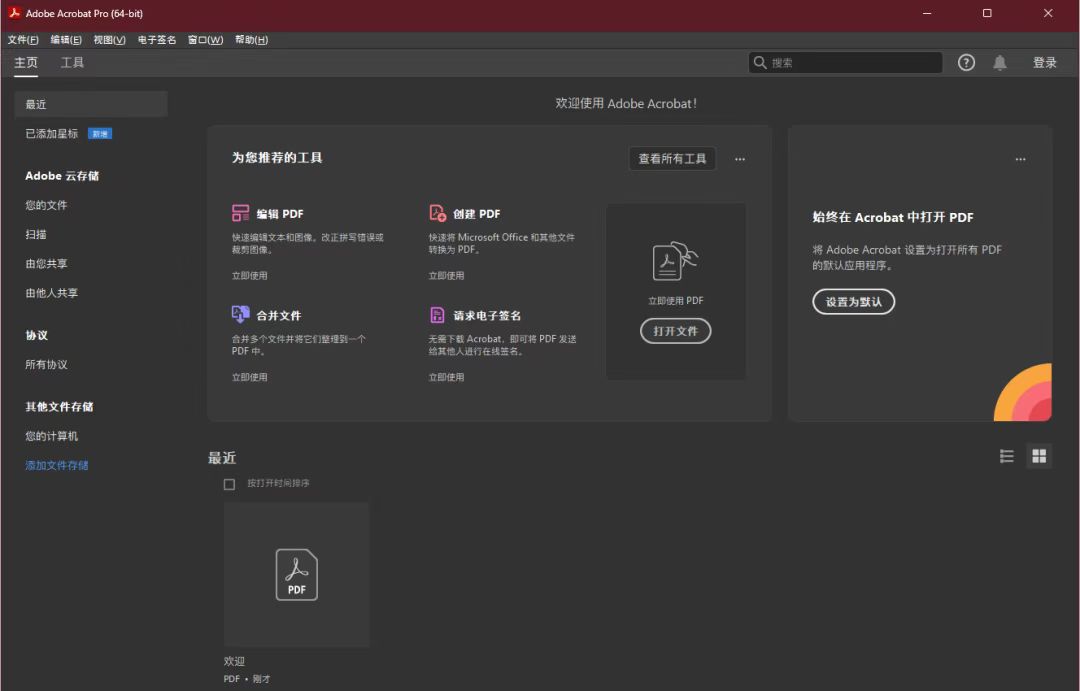The width and height of the screenshot is (1080, 691).
Task: Close the Adobe Acrobat Pro window
Action: point(1048,13)
